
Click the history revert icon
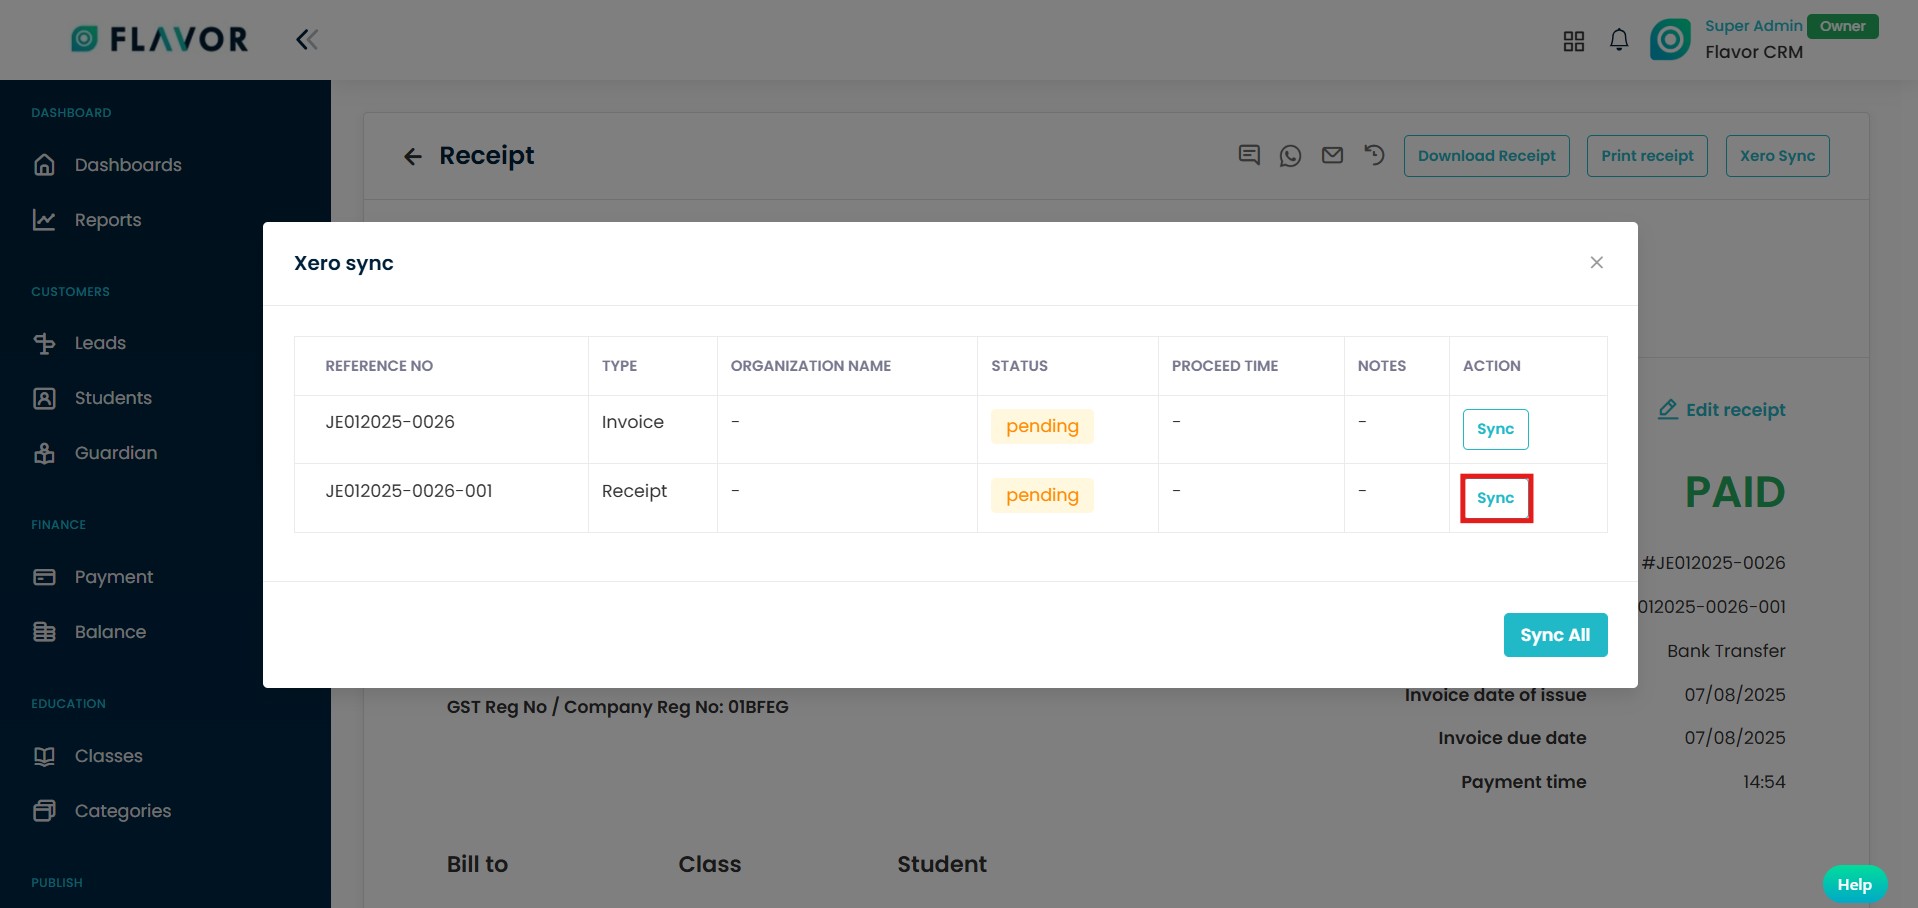[1374, 156]
